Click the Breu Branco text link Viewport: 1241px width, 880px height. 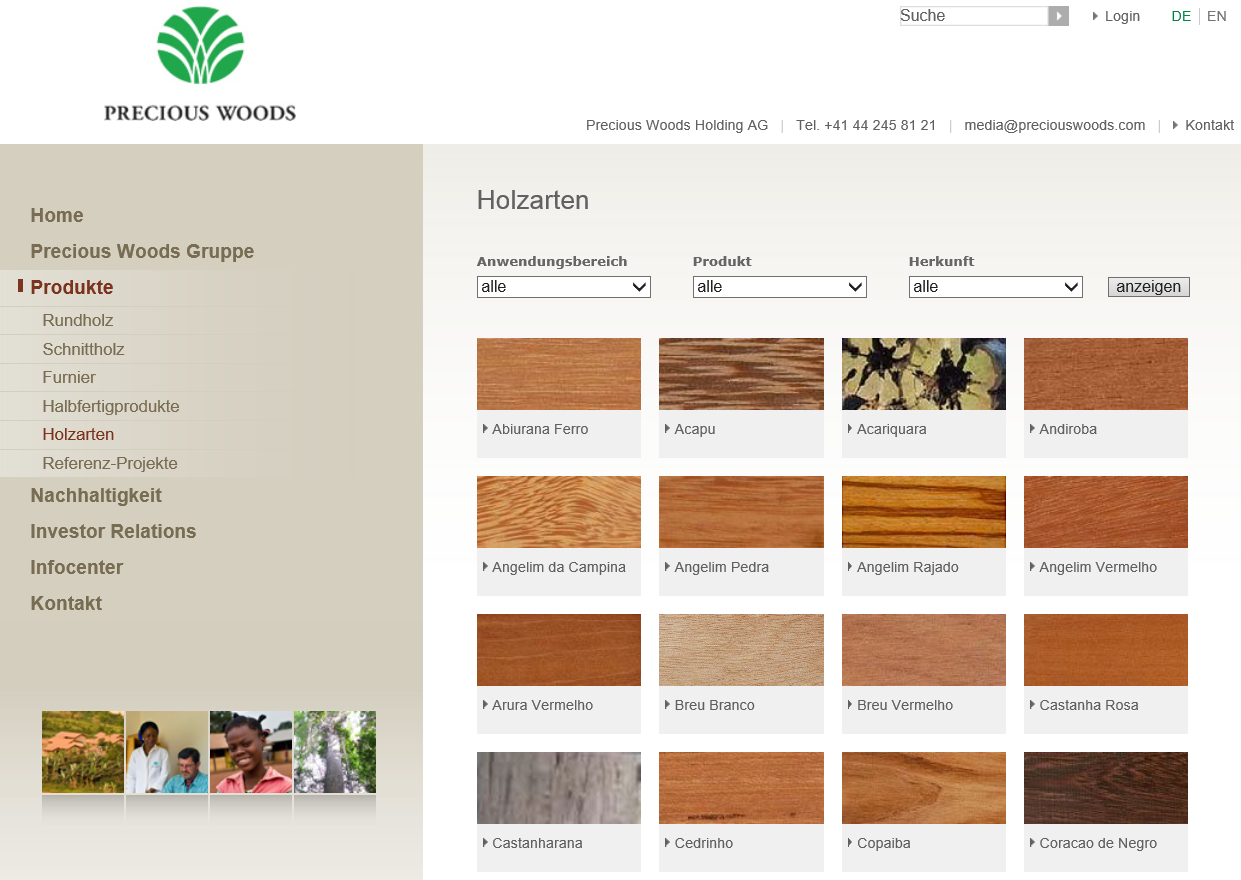[715, 705]
